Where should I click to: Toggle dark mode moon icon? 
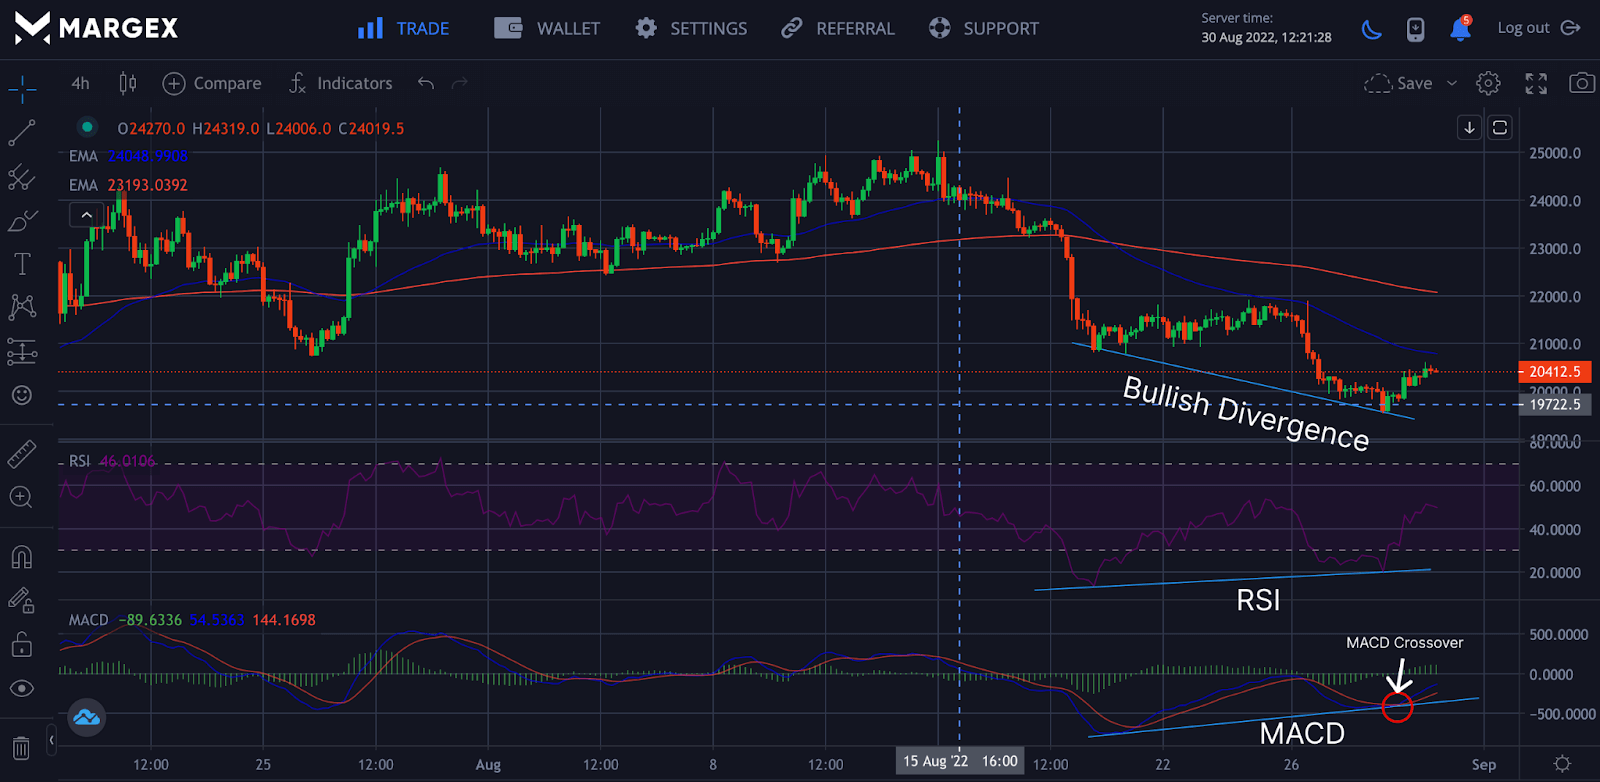pyautogui.click(x=1372, y=29)
